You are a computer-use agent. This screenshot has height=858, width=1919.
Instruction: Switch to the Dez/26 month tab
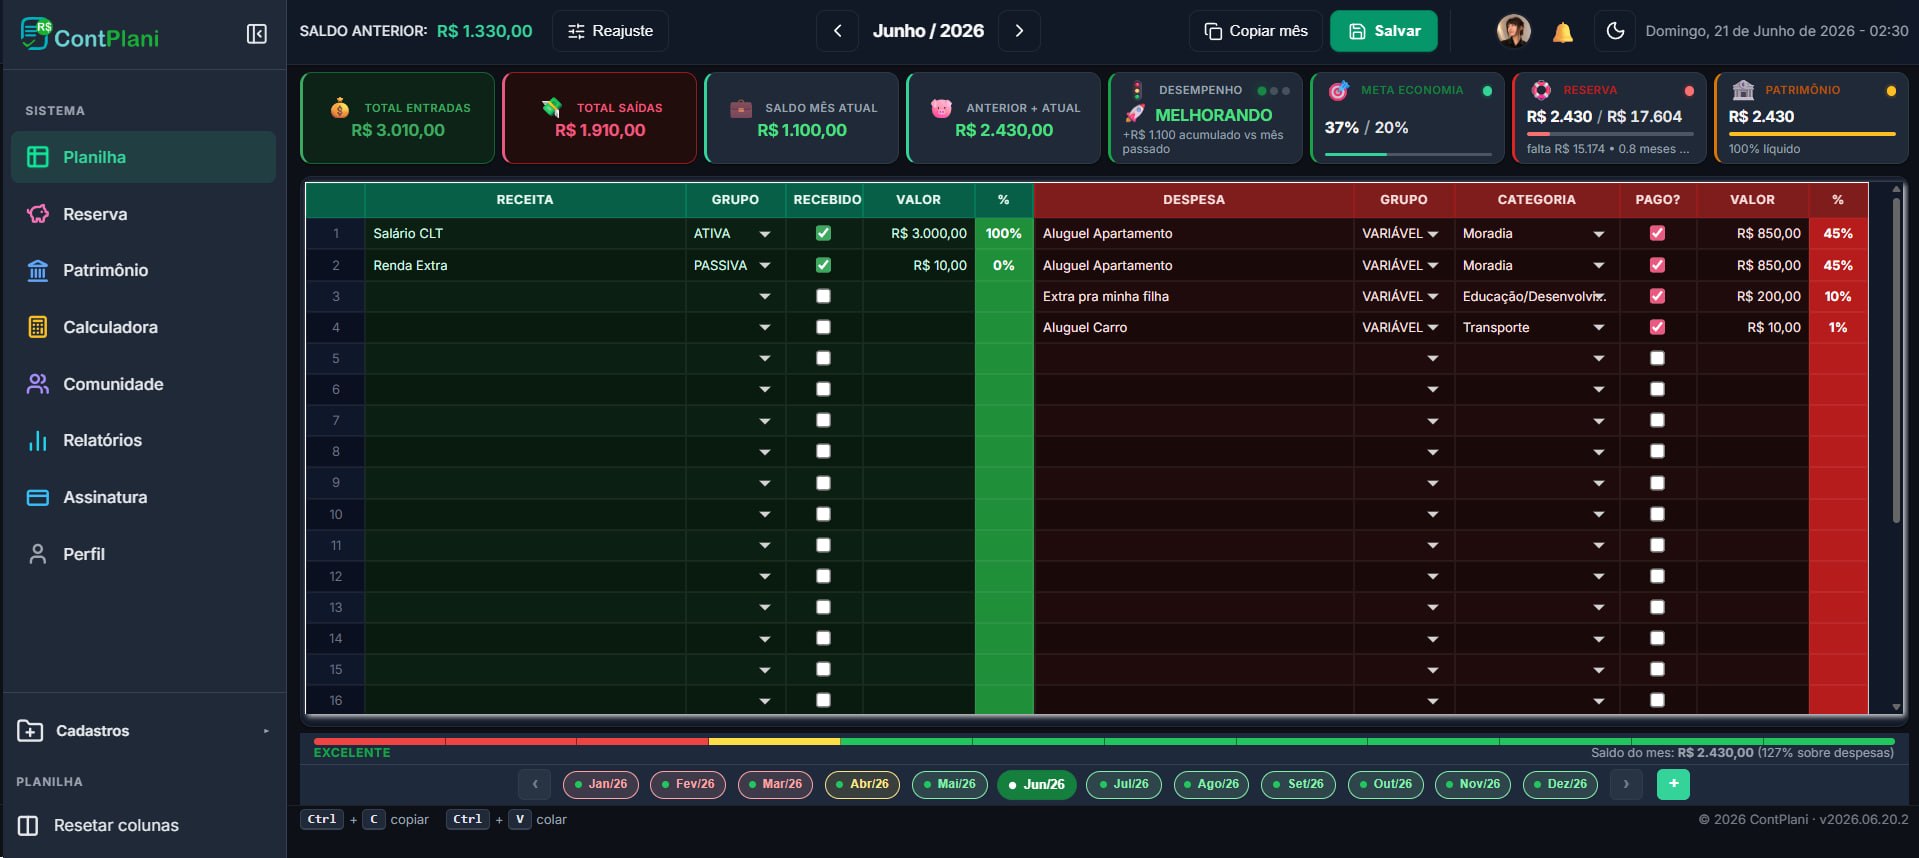tap(1560, 784)
